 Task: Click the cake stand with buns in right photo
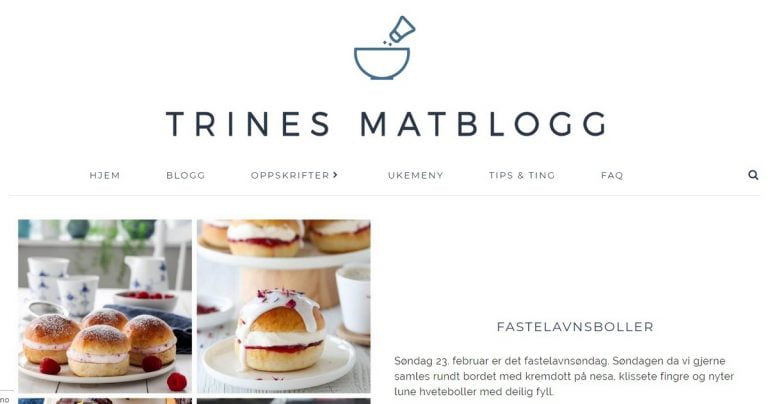(x=284, y=262)
